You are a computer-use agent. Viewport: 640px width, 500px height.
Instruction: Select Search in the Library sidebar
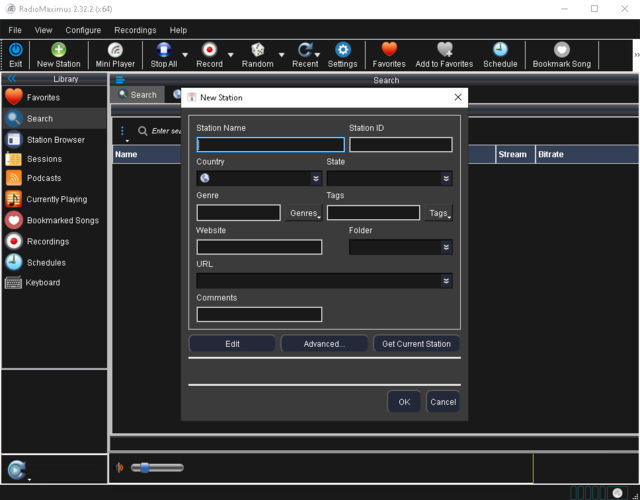coord(54,118)
